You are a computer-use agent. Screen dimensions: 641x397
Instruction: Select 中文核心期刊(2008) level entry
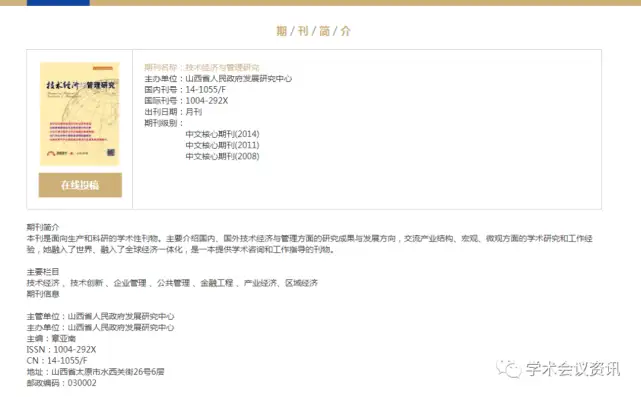tap(222, 156)
